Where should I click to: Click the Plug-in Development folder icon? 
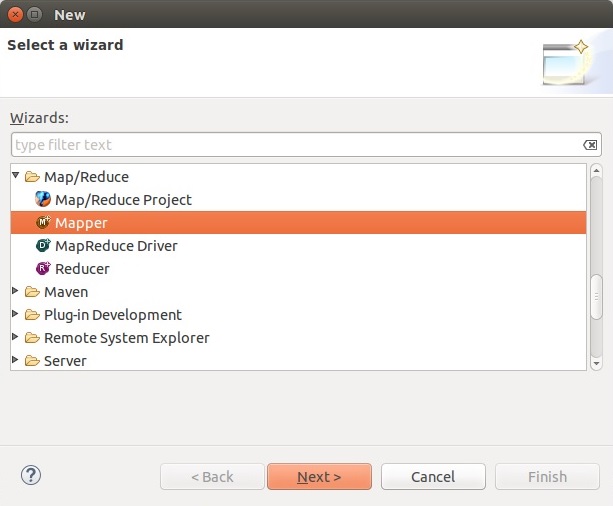point(32,315)
